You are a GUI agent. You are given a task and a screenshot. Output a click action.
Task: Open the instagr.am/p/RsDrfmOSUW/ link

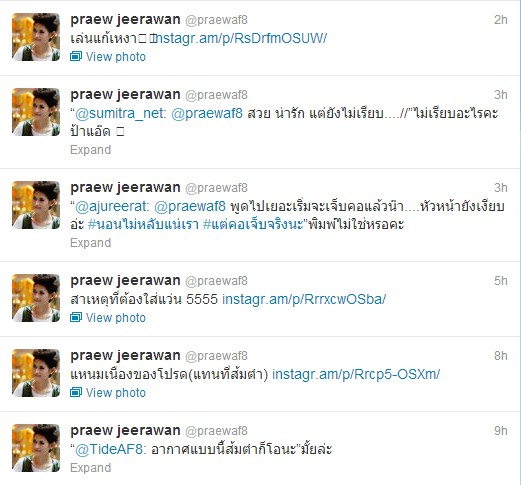[238, 38]
